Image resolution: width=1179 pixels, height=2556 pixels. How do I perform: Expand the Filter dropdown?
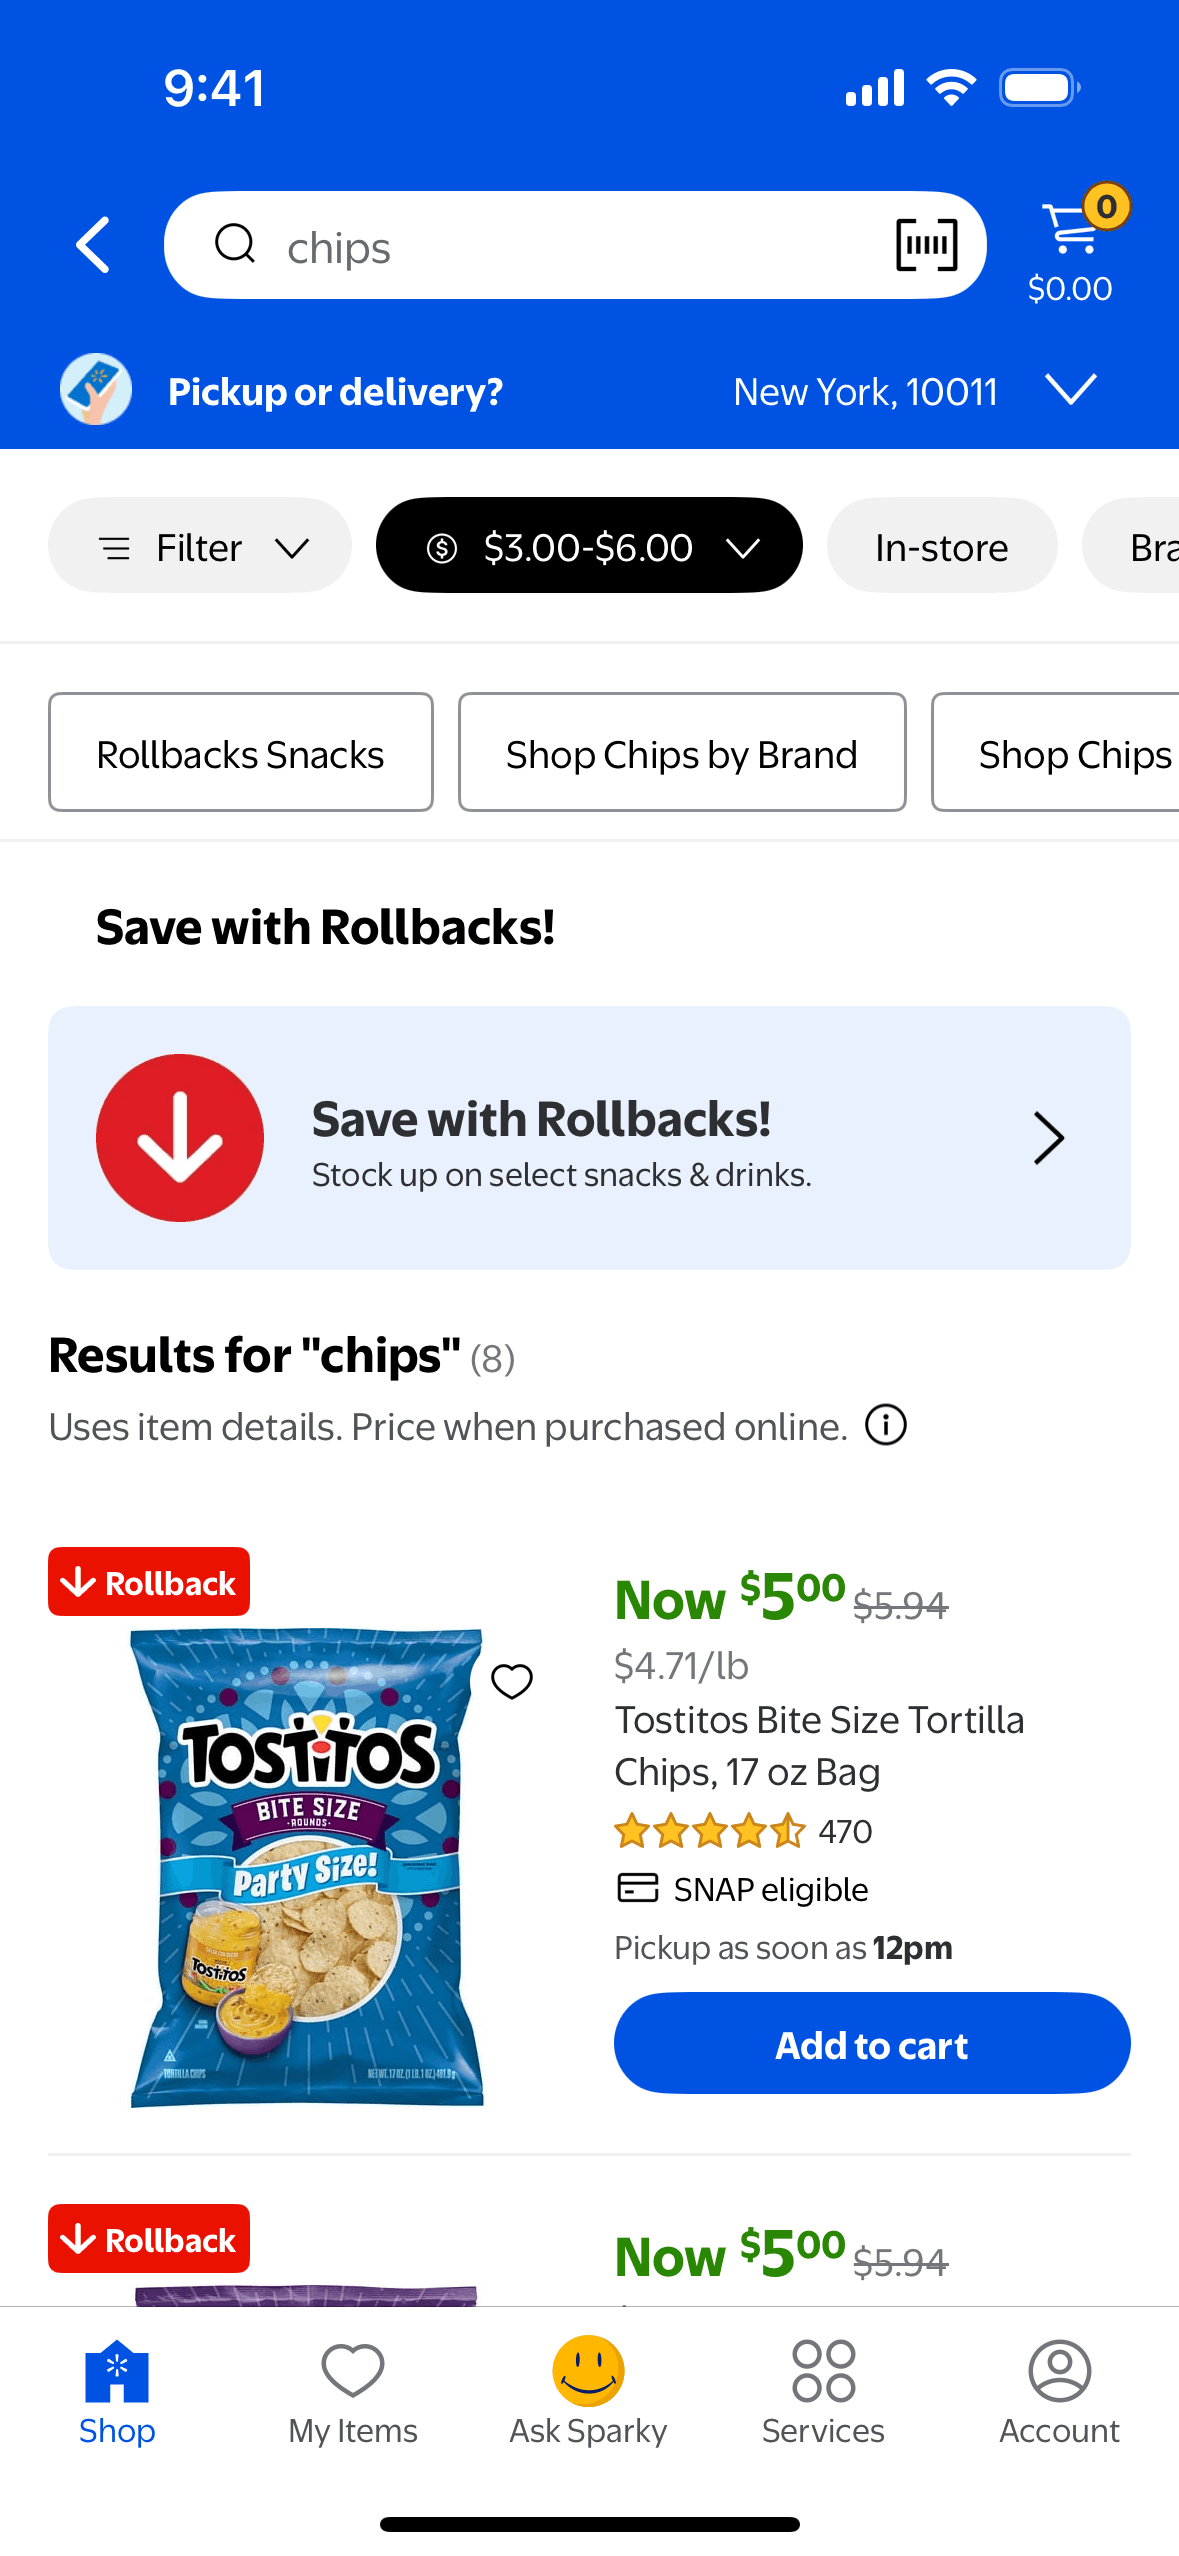pyautogui.click(x=200, y=546)
